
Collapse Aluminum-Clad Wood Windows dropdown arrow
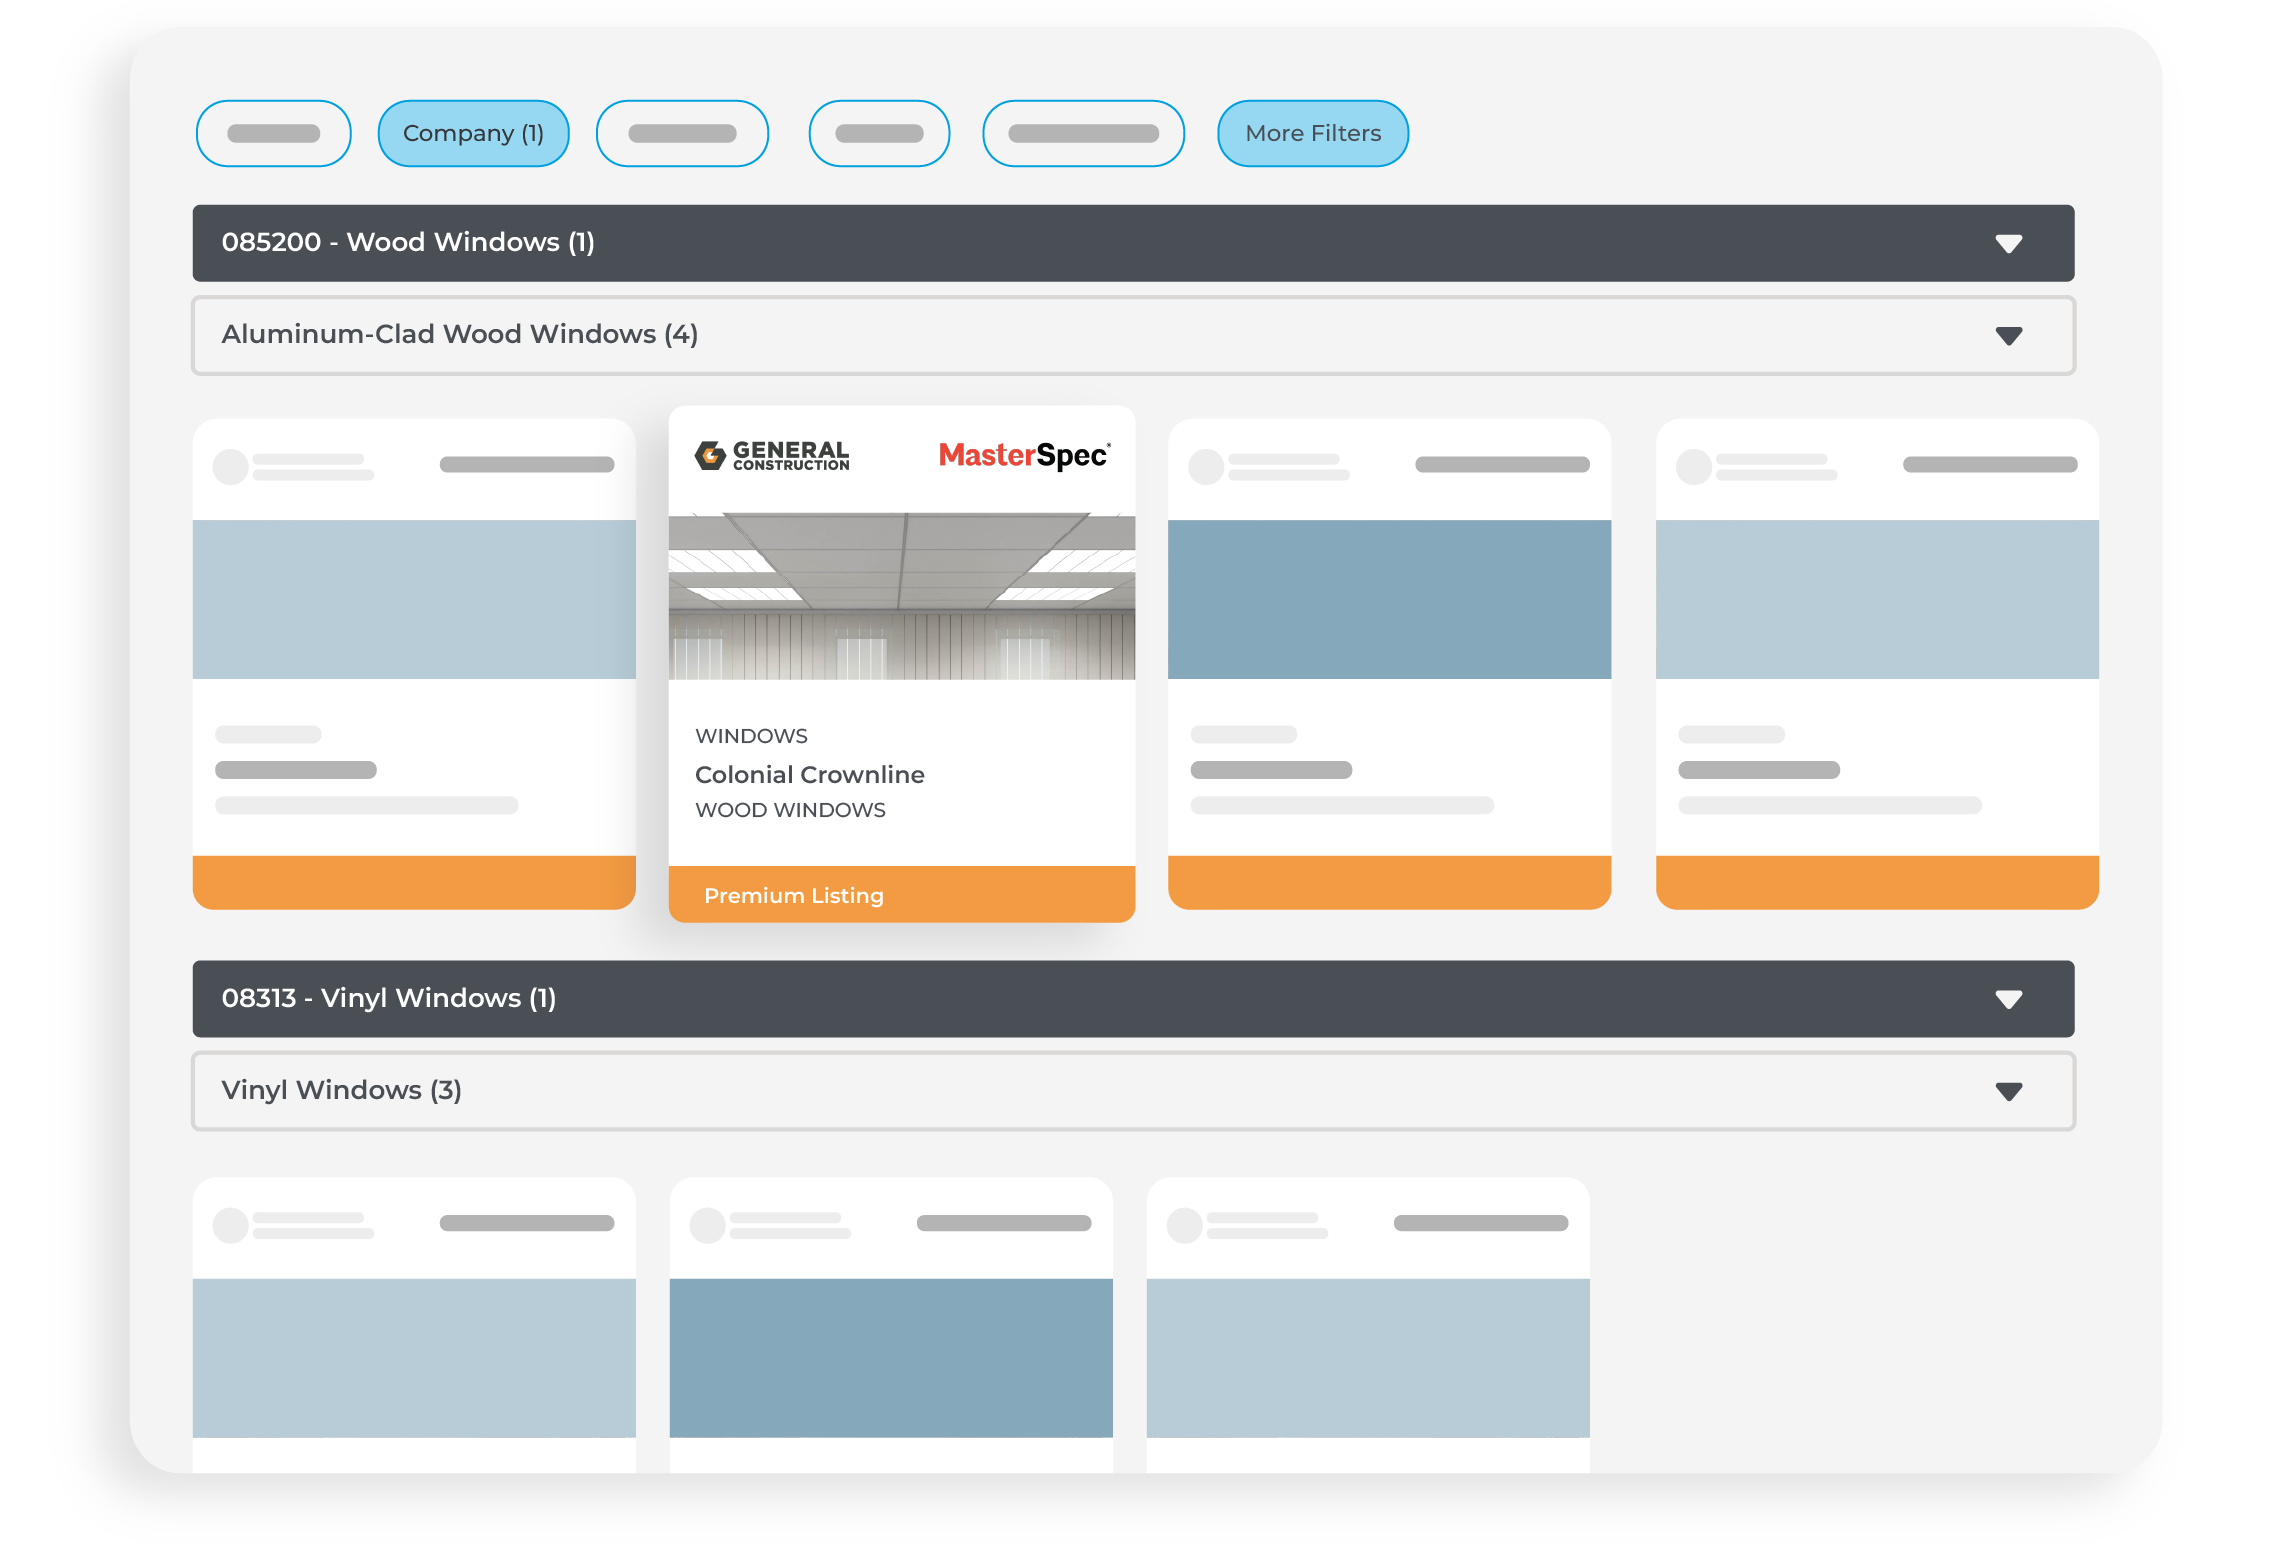2008,335
